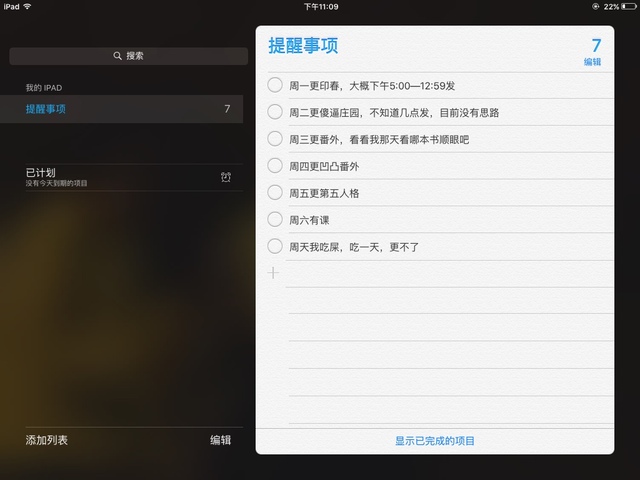Tap the plus icon to add reminder
The width and height of the screenshot is (640, 480).
[x=273, y=273]
